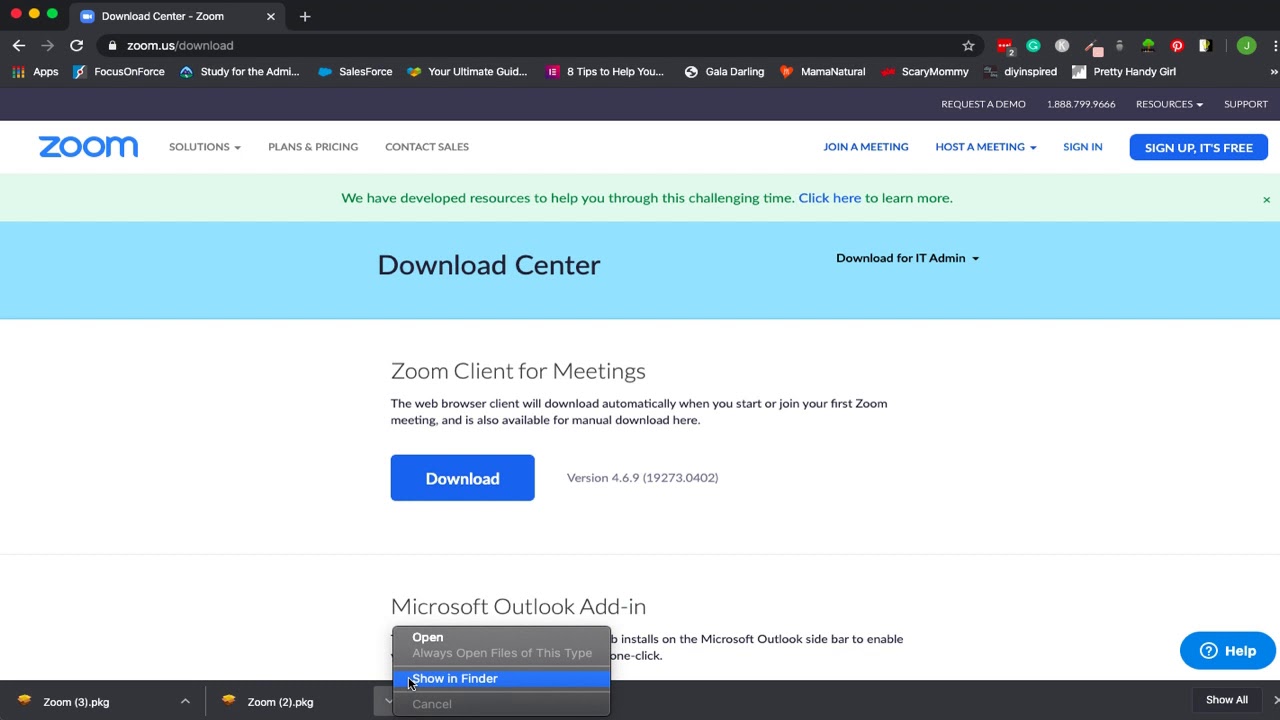Viewport: 1280px width, 720px height.
Task: Click Show All downloads
Action: pyautogui.click(x=1227, y=700)
